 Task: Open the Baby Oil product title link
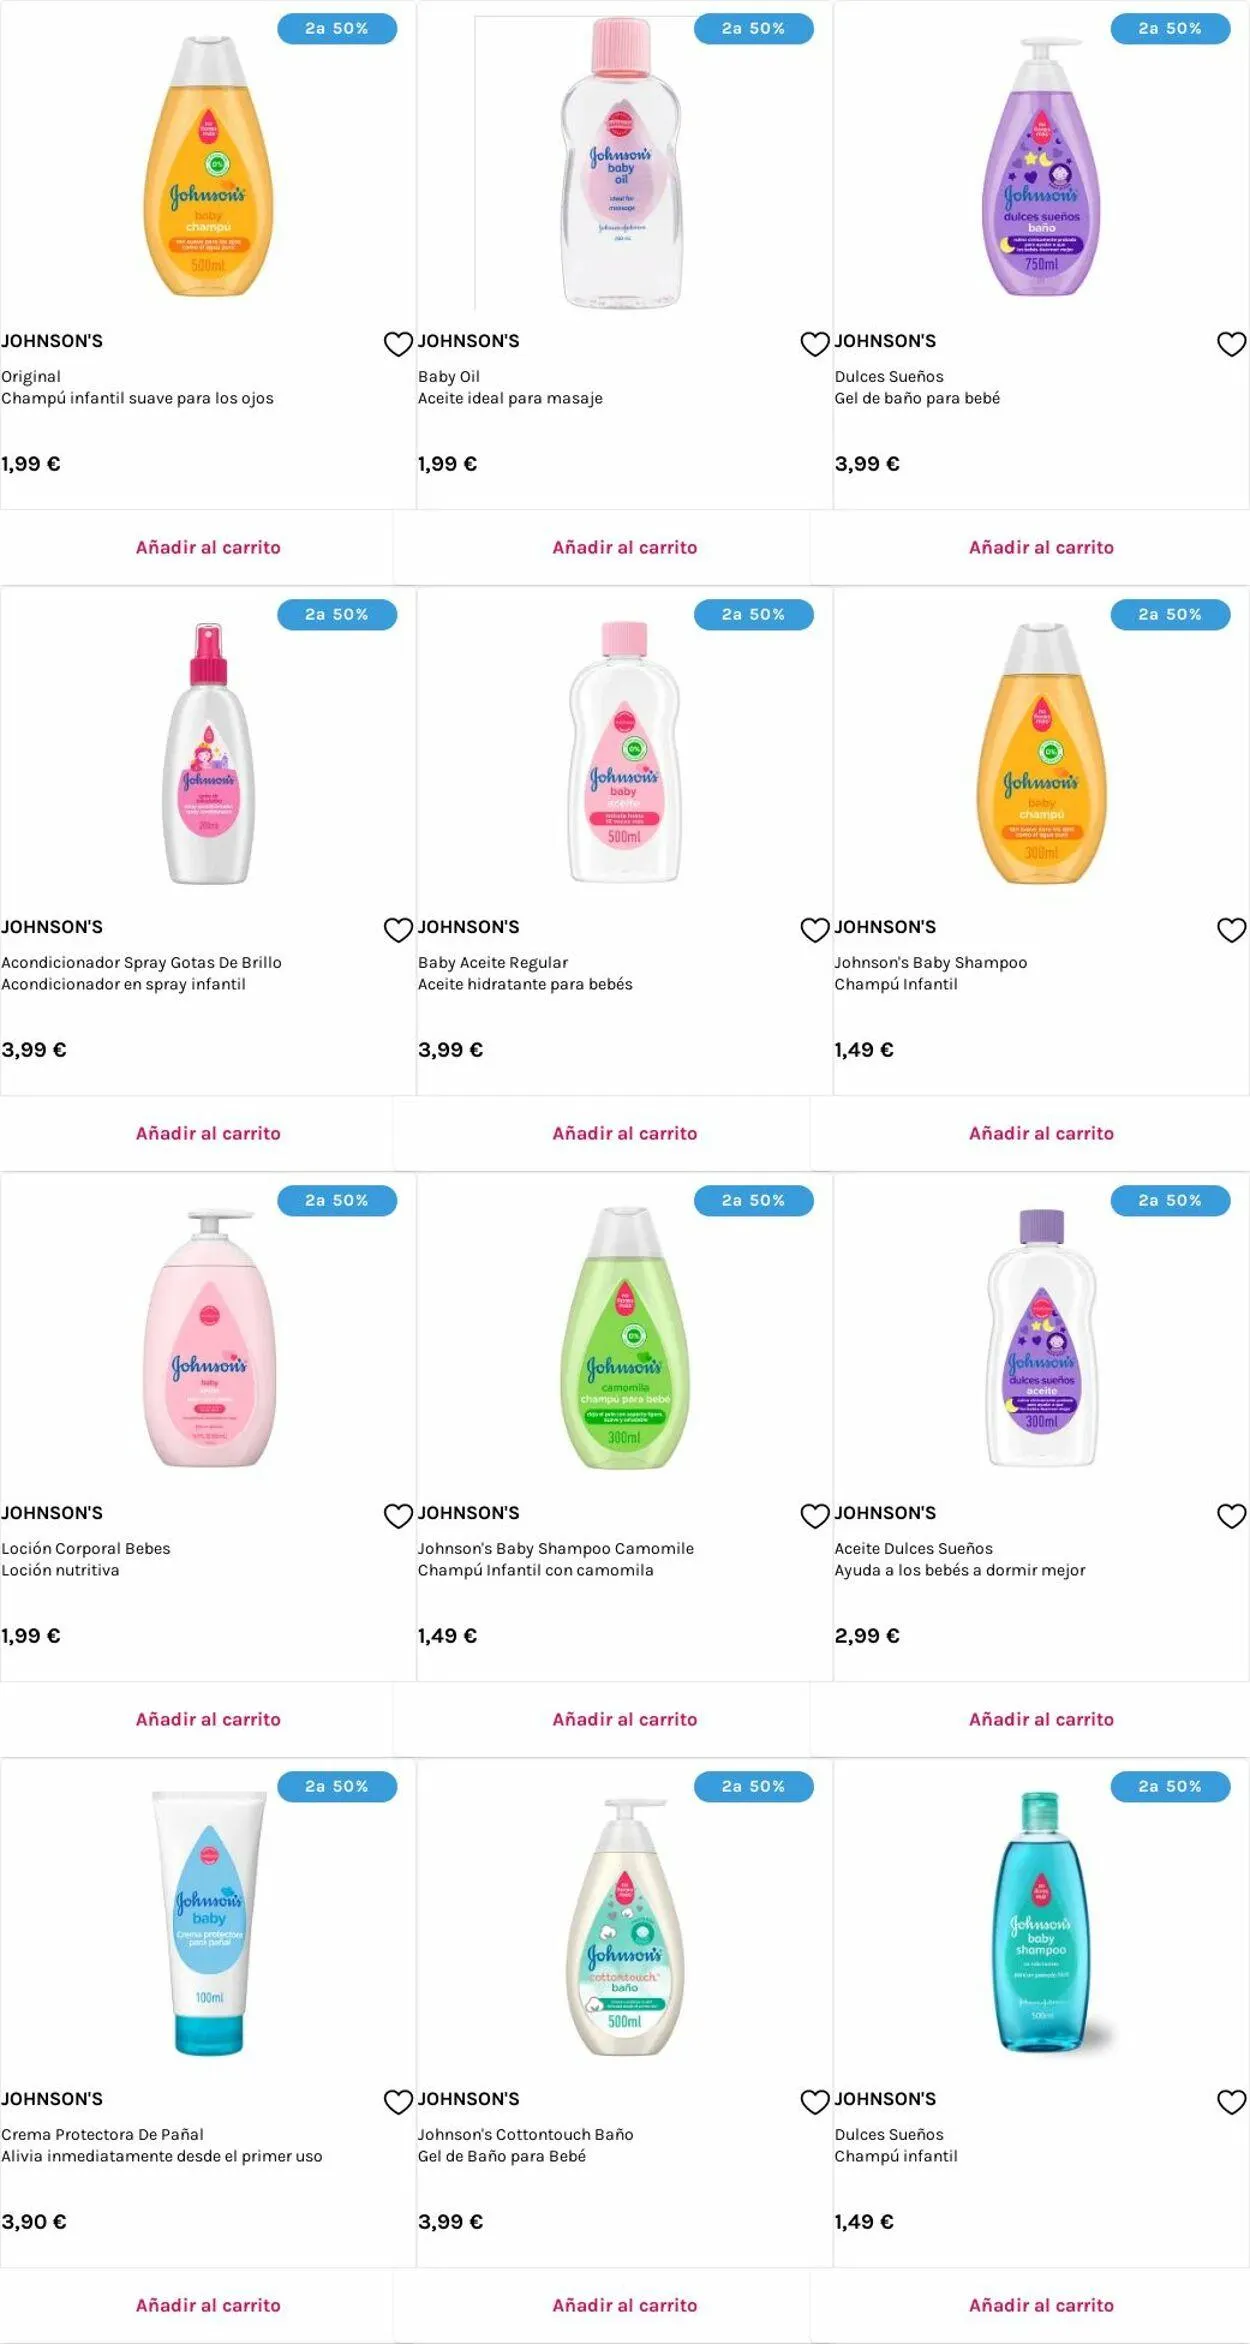point(449,377)
